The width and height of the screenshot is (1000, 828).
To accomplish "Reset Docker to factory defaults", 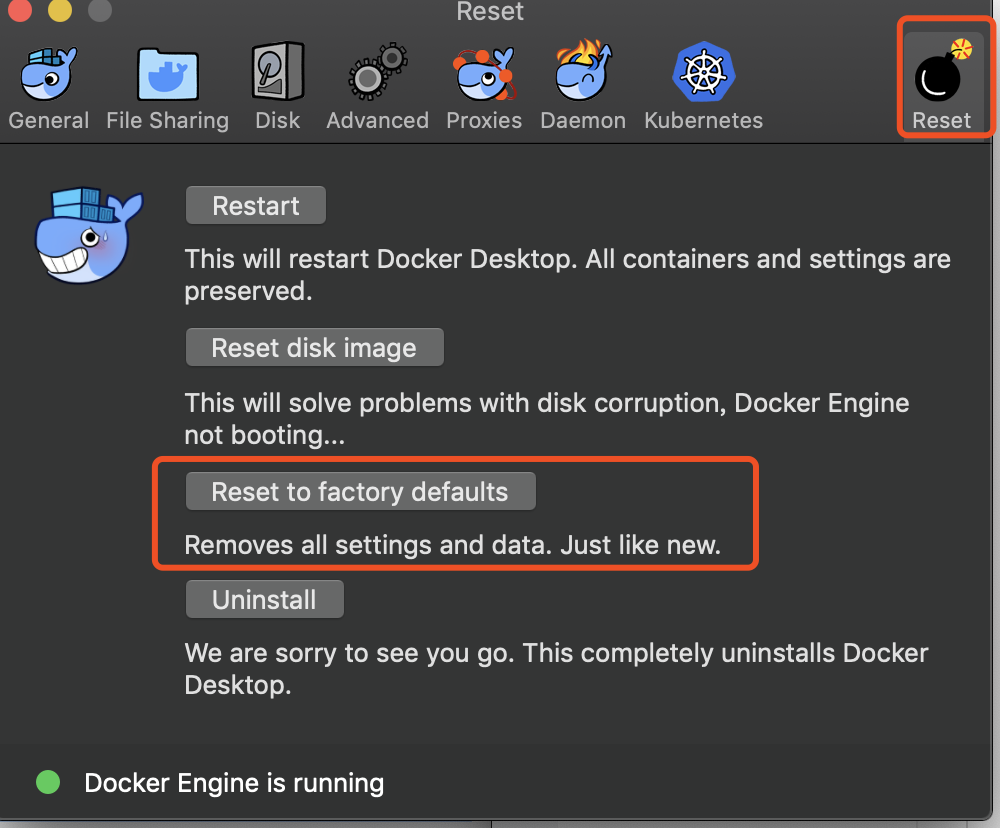I will [x=360, y=491].
